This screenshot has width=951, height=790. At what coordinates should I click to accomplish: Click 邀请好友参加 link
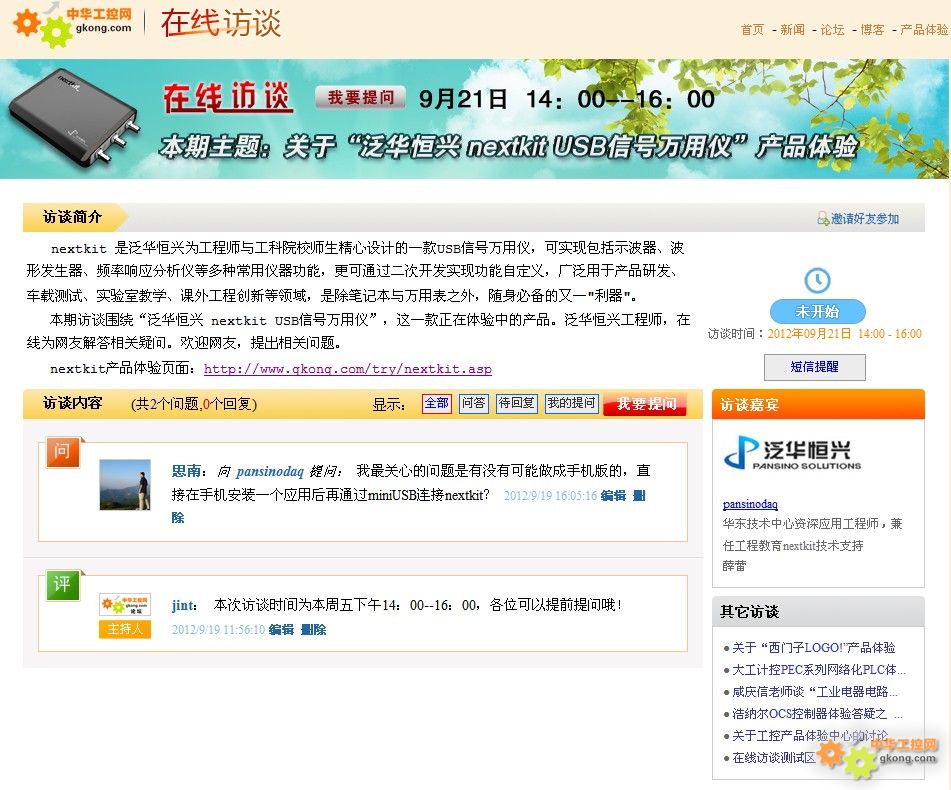tap(865, 218)
